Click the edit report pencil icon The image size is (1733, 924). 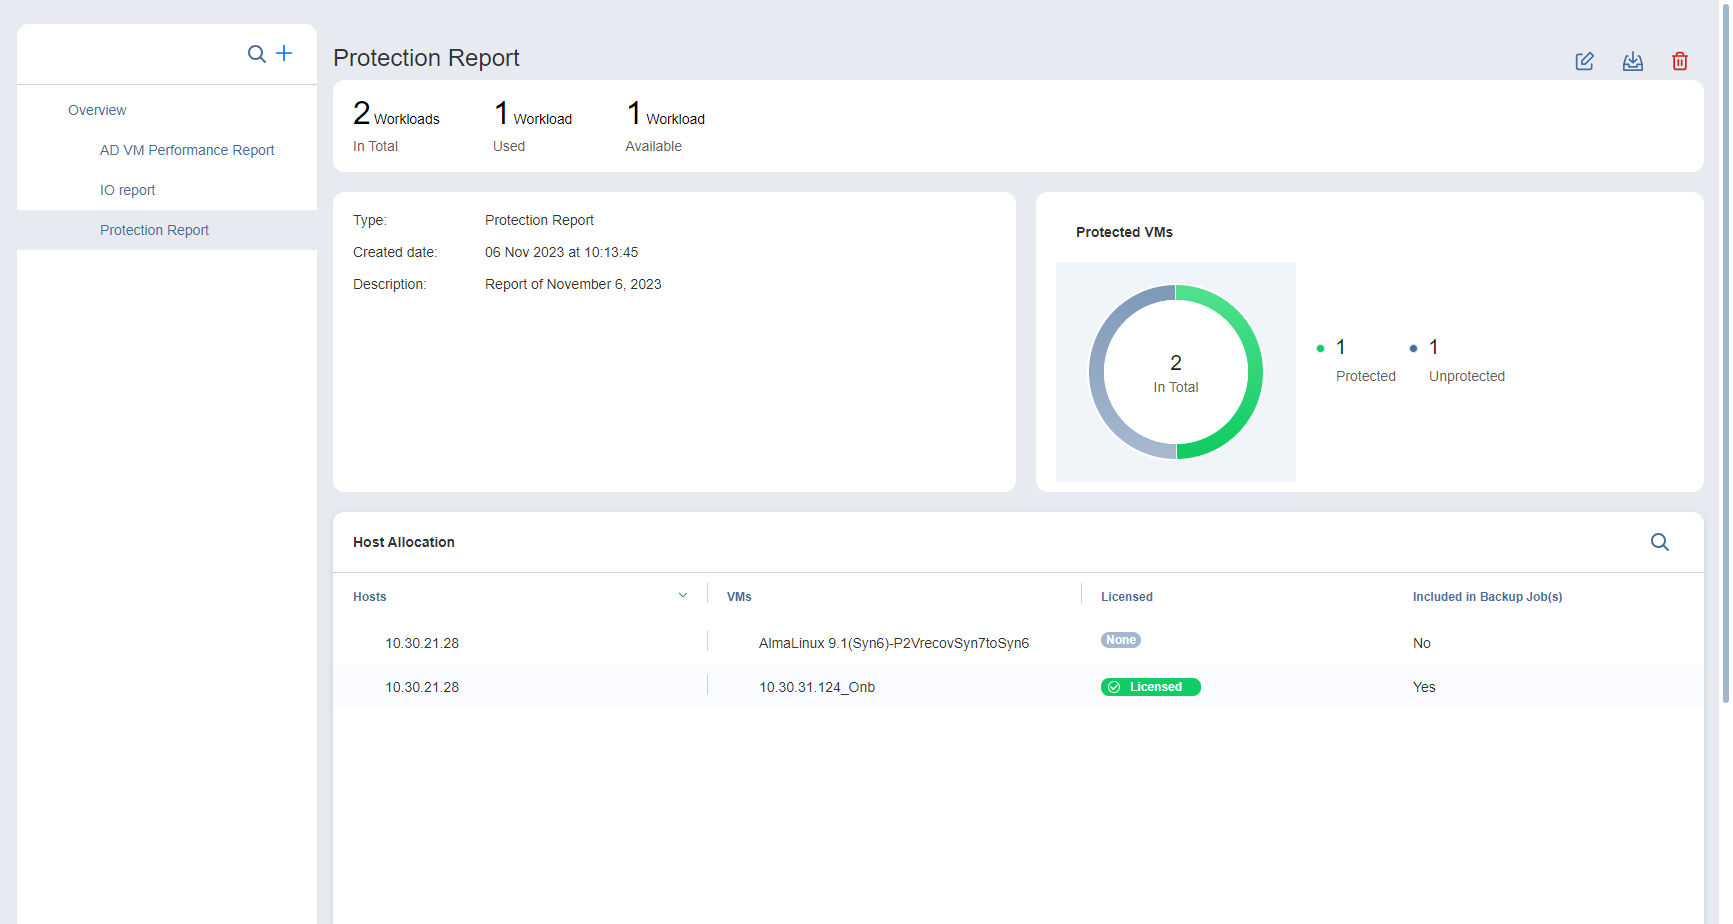click(x=1584, y=62)
